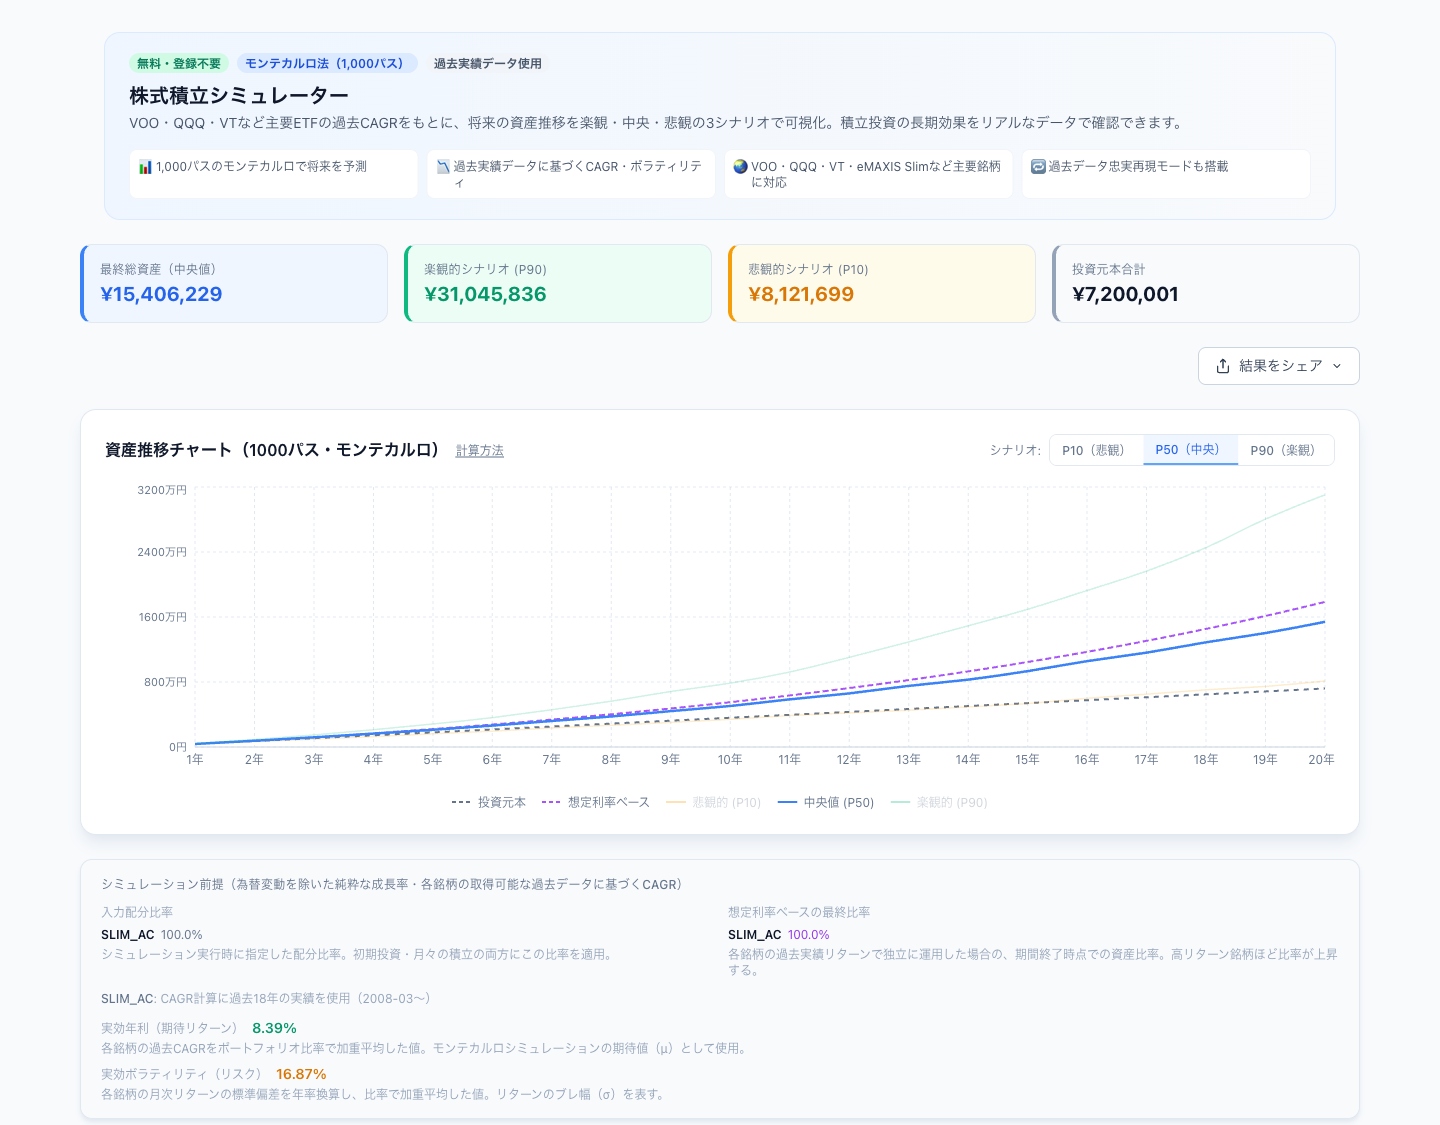Click the 実効年利 value 8.39%
The height and width of the screenshot is (1125, 1440).
[274, 1028]
